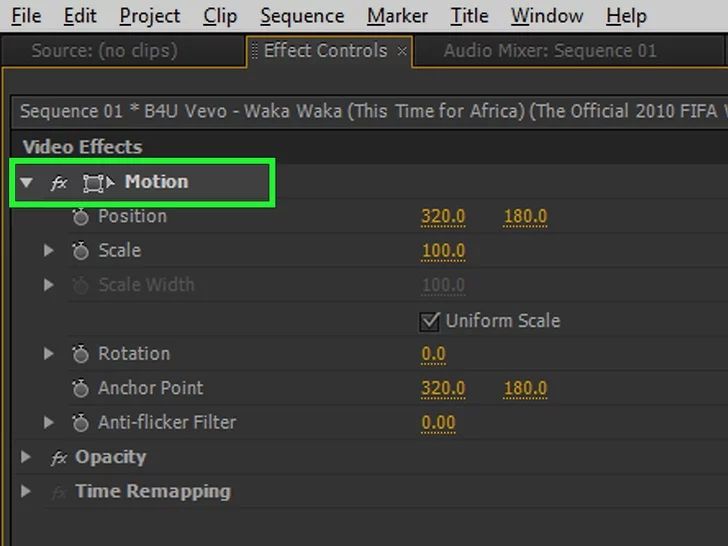Toggle the Motion fx effect icon
The height and width of the screenshot is (546, 728).
(x=59, y=182)
